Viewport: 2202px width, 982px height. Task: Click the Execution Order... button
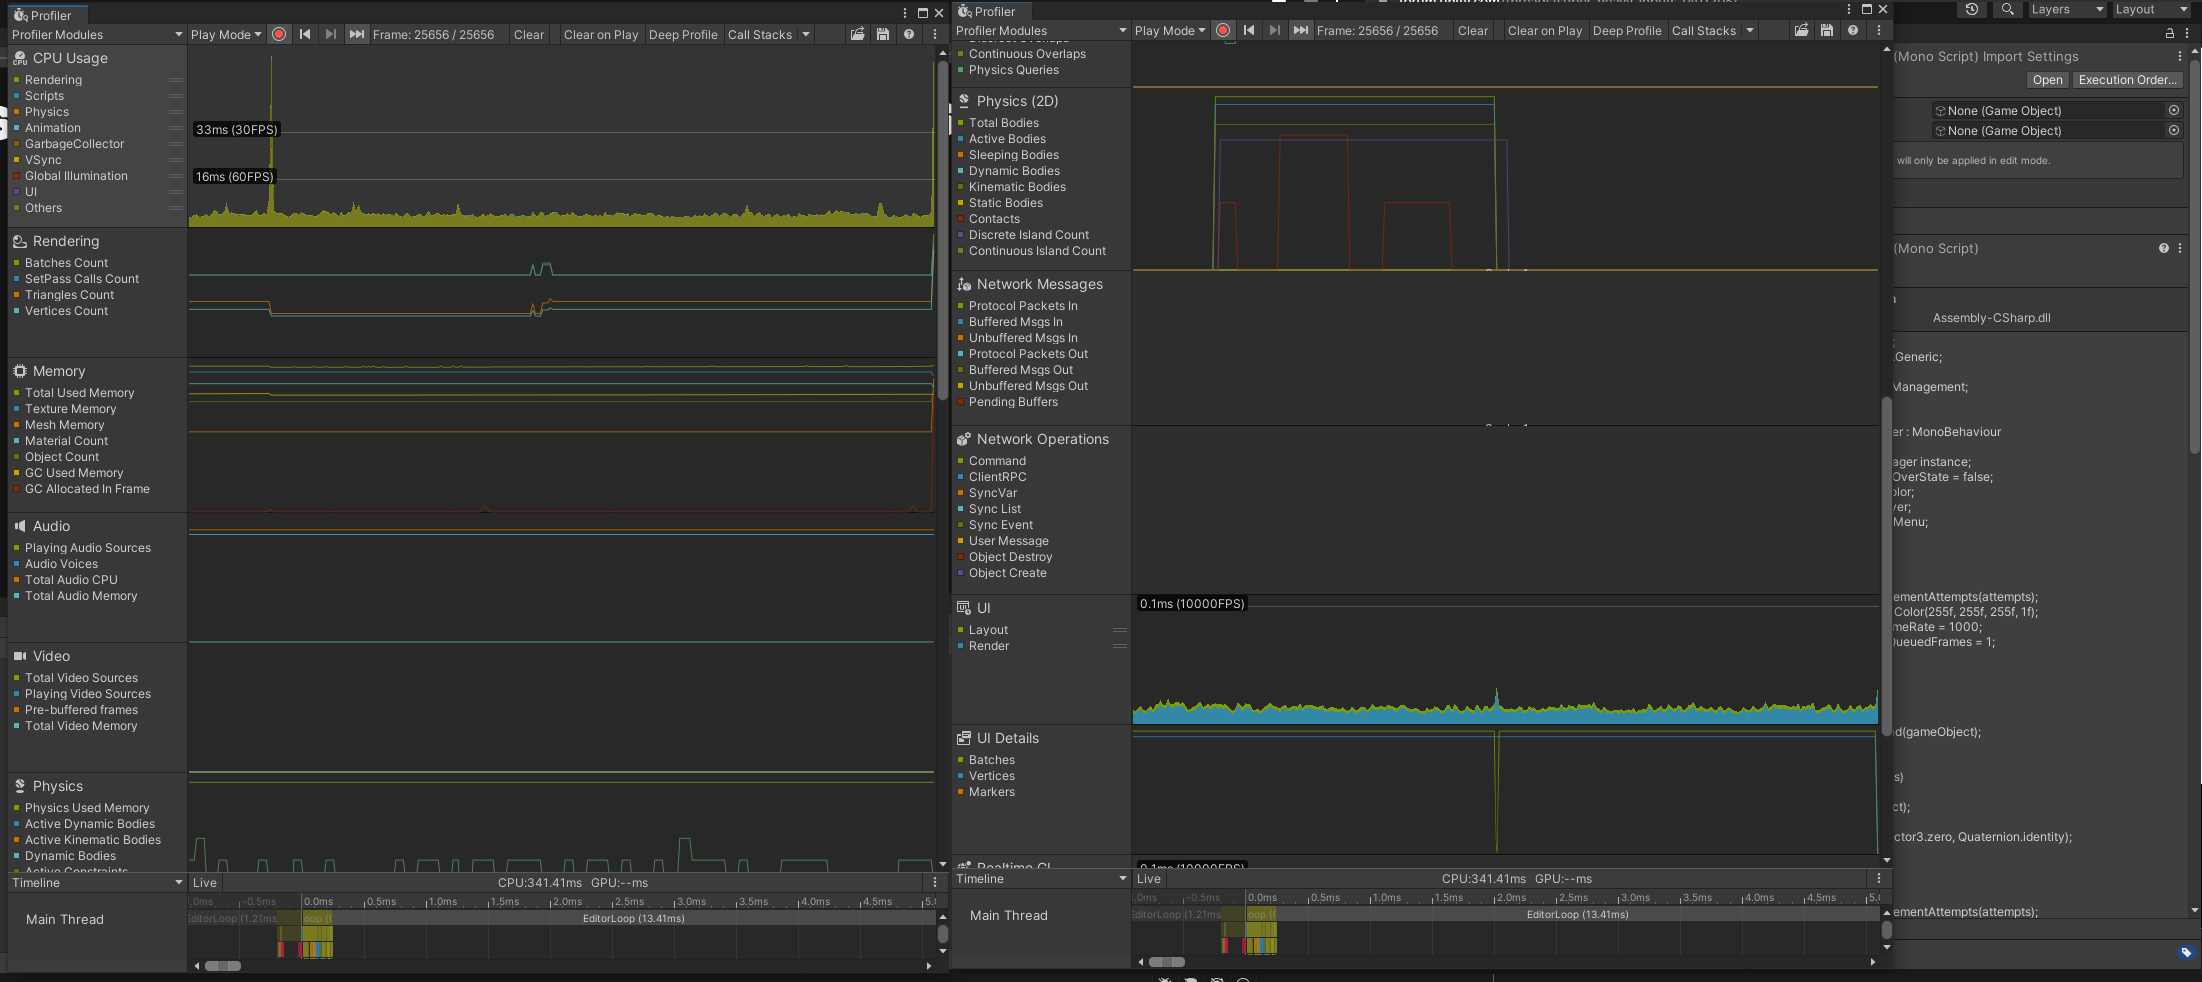2125,80
